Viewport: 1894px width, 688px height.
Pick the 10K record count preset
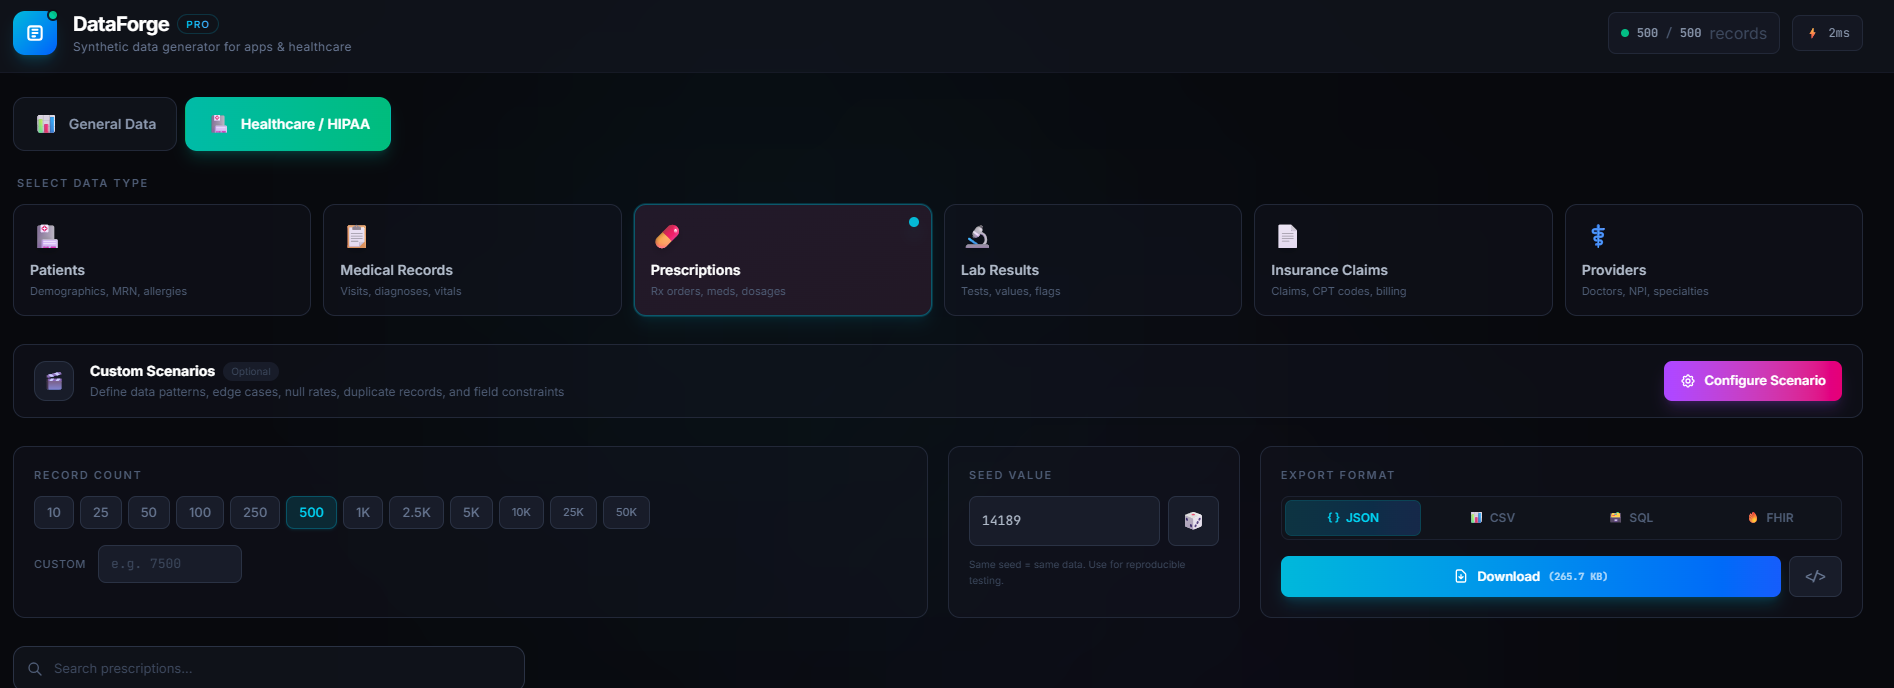521,513
